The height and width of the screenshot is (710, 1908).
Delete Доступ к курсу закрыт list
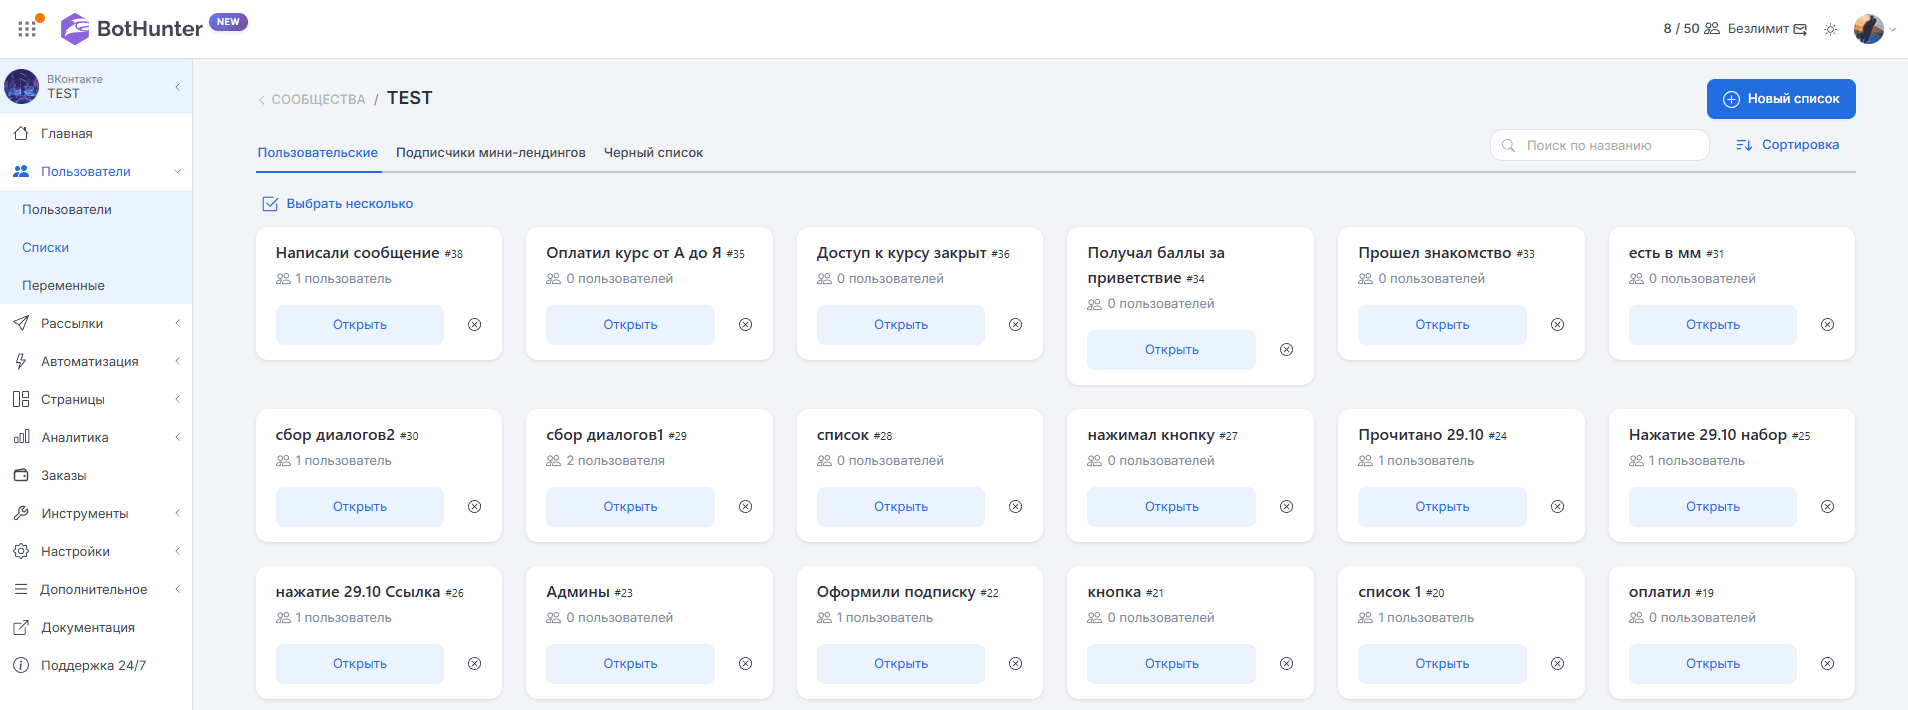pyautogui.click(x=1015, y=325)
